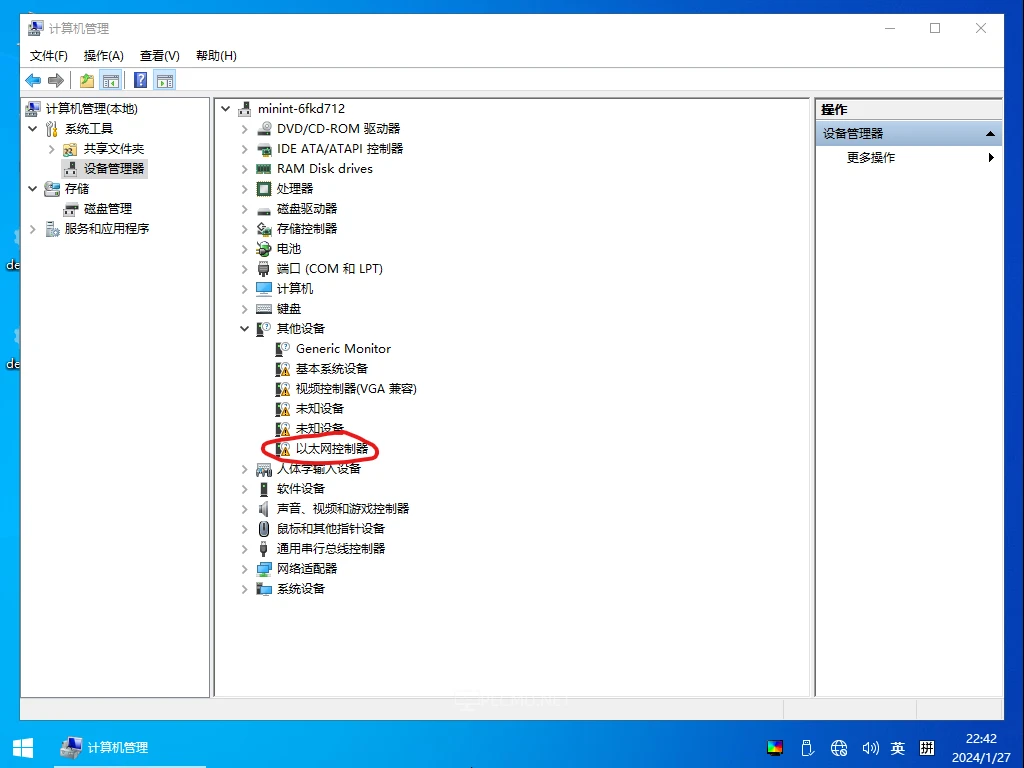Click the IDE ATA/ATAPI controller icon
Image resolution: width=1024 pixels, height=768 pixels.
tap(264, 149)
